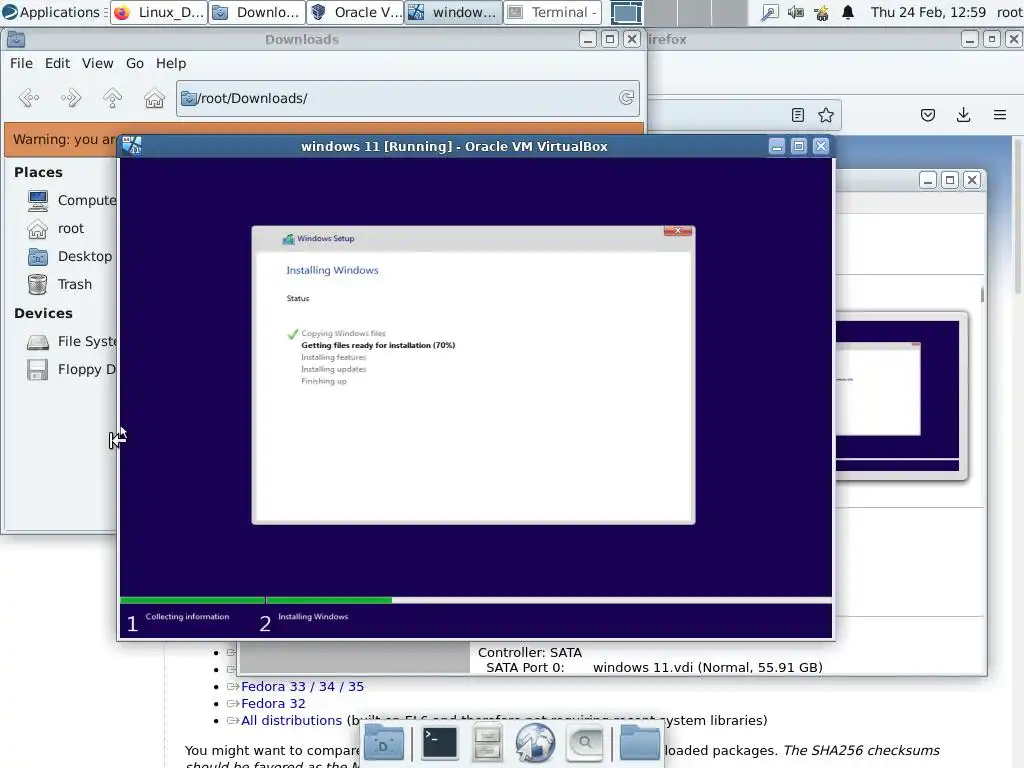Click the VirtualBox Manager details scrollbar
1024x768 pixels.
(982, 295)
